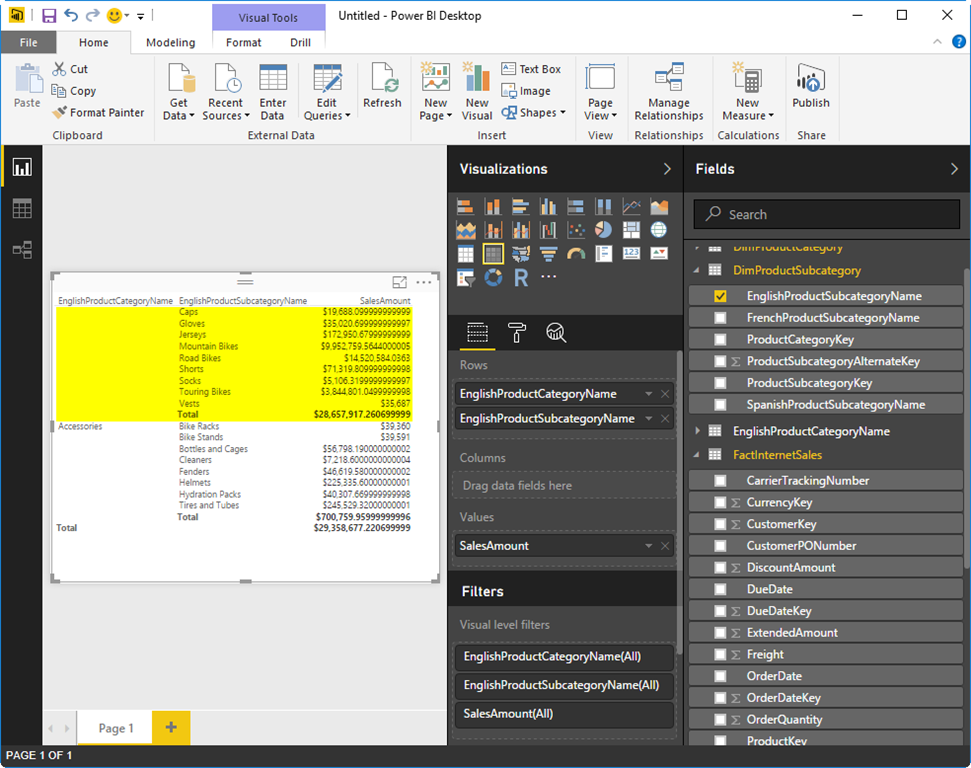Click the Publish icon in ribbon
The height and width of the screenshot is (768, 971).
[811, 87]
